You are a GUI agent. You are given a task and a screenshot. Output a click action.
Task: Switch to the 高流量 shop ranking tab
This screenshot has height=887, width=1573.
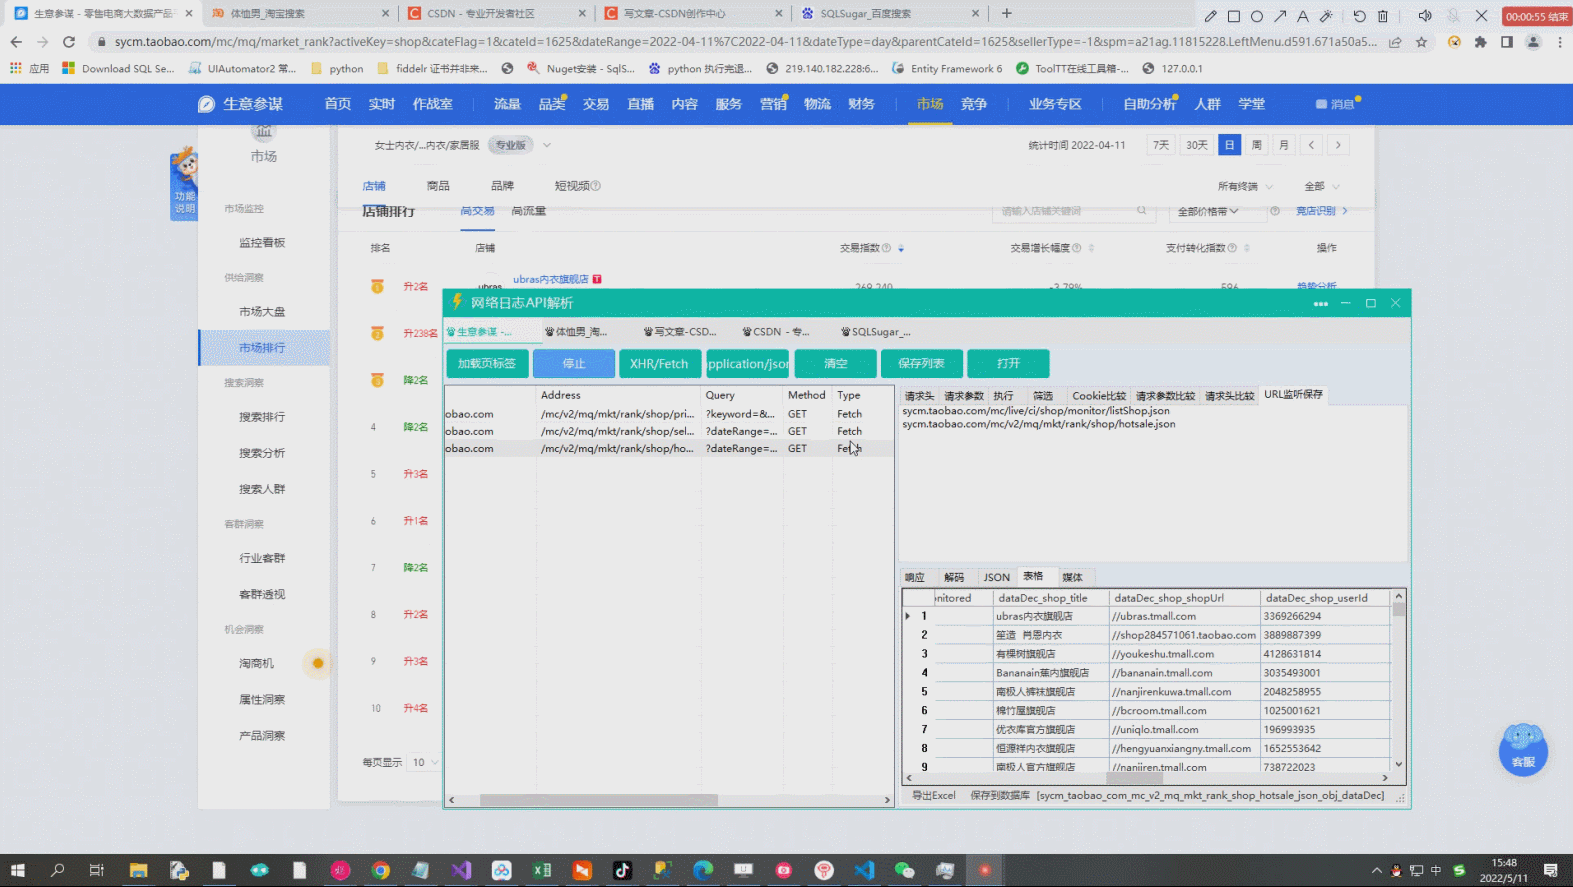[x=529, y=211]
